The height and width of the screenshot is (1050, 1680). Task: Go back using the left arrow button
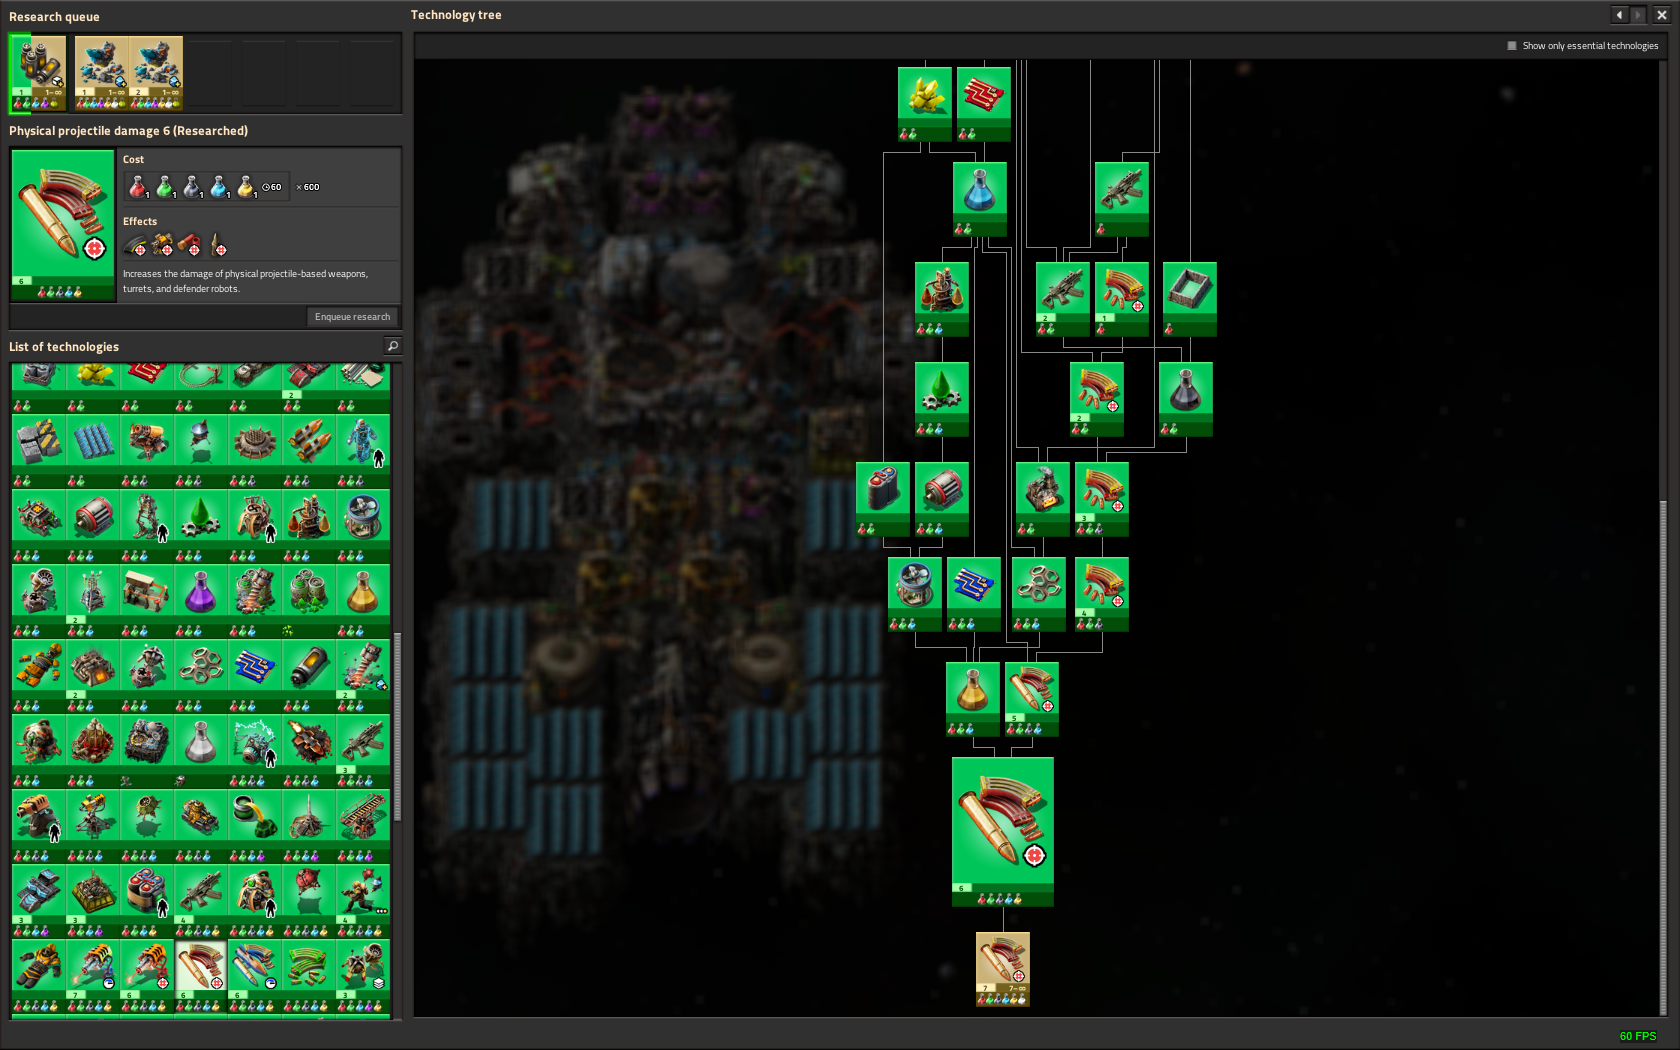coord(1619,15)
